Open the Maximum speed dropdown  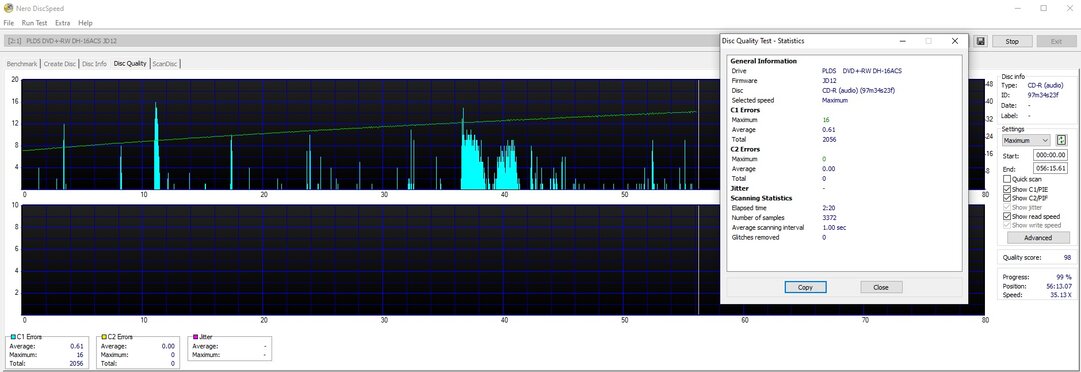pos(1026,141)
